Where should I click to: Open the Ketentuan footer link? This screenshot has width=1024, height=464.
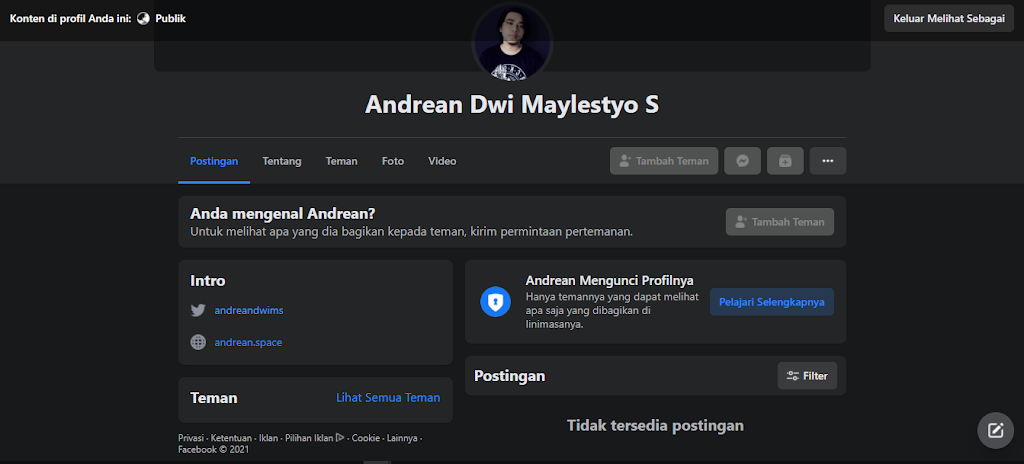click(x=232, y=438)
